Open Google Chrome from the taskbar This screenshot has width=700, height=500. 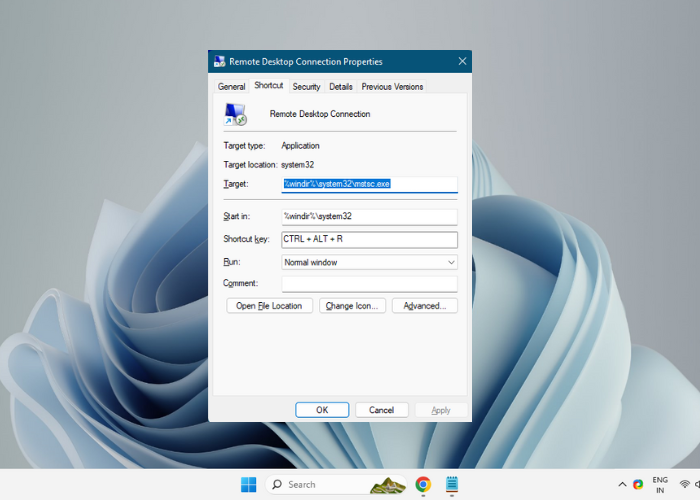[x=423, y=484]
